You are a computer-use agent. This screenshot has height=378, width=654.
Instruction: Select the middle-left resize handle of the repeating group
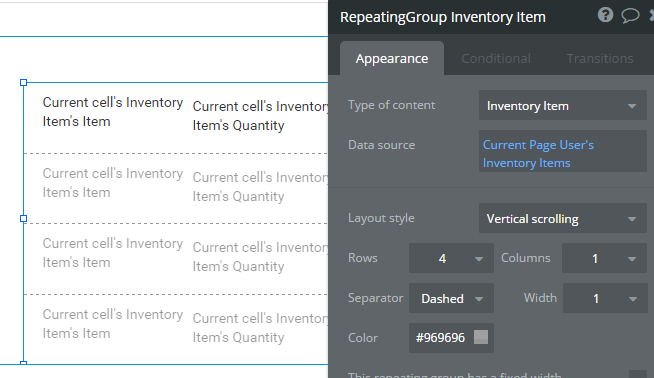(x=24, y=218)
